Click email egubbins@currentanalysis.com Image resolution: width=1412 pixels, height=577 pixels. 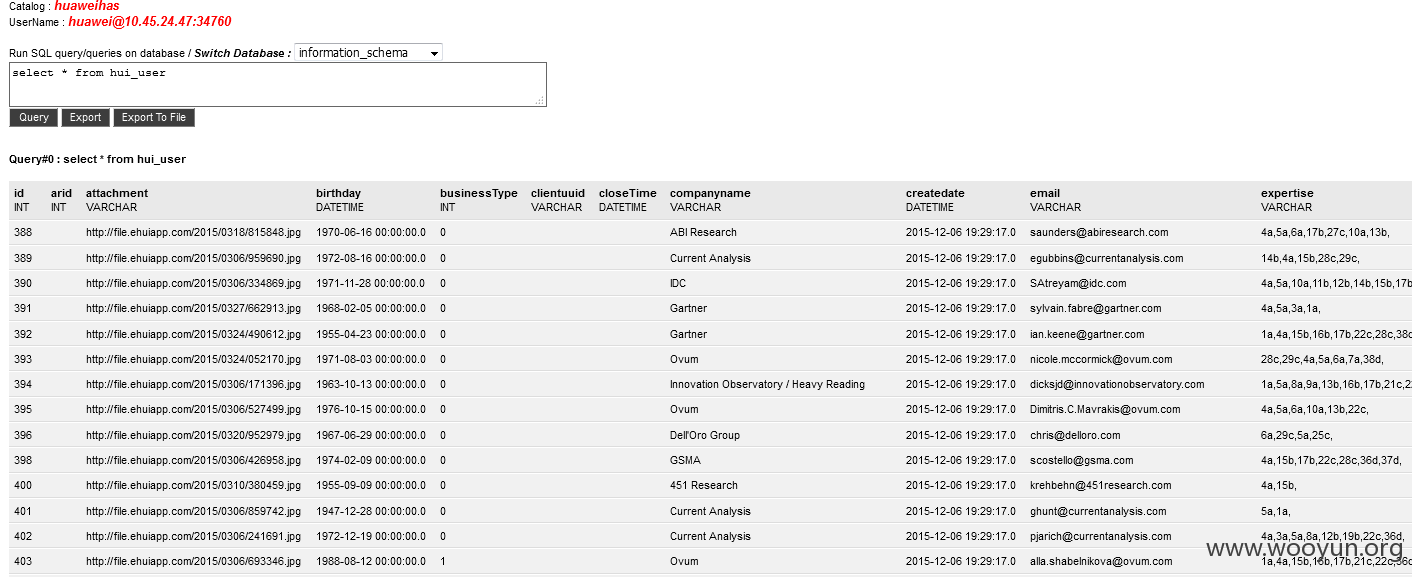point(1106,258)
